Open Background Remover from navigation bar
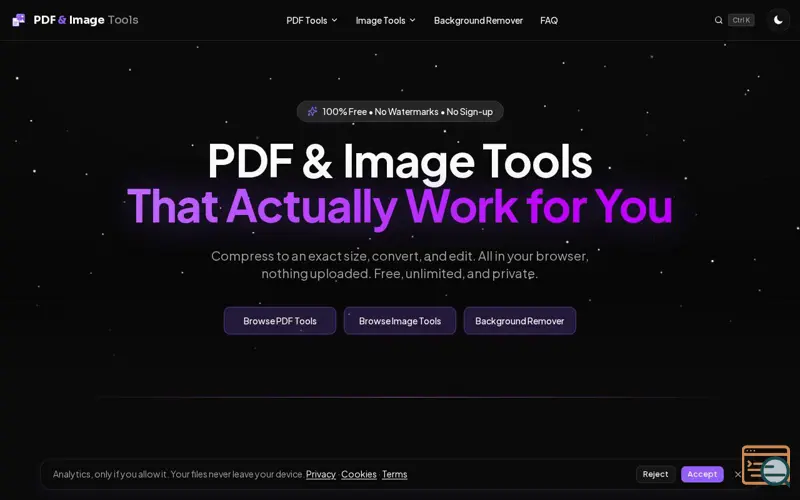800x500 pixels. [478, 20]
